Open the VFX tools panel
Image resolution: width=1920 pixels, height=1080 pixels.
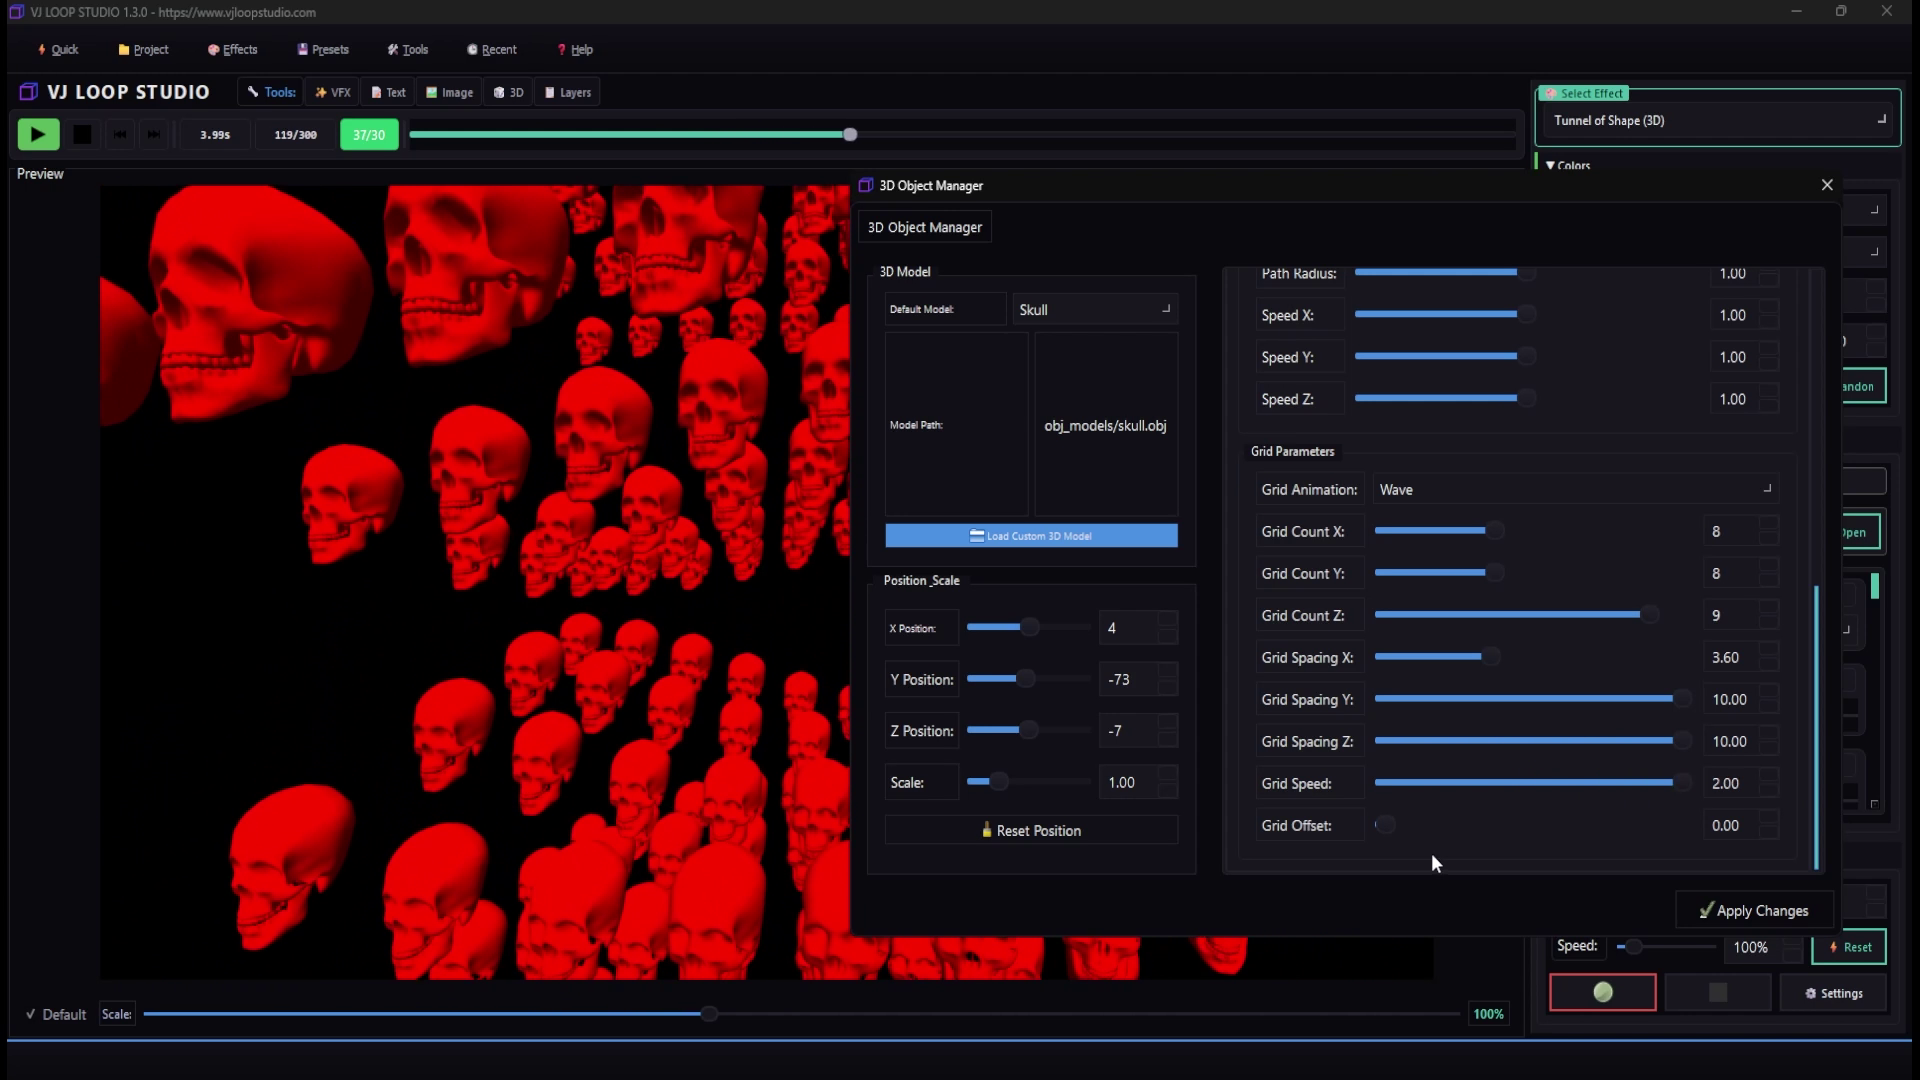pyautogui.click(x=332, y=92)
